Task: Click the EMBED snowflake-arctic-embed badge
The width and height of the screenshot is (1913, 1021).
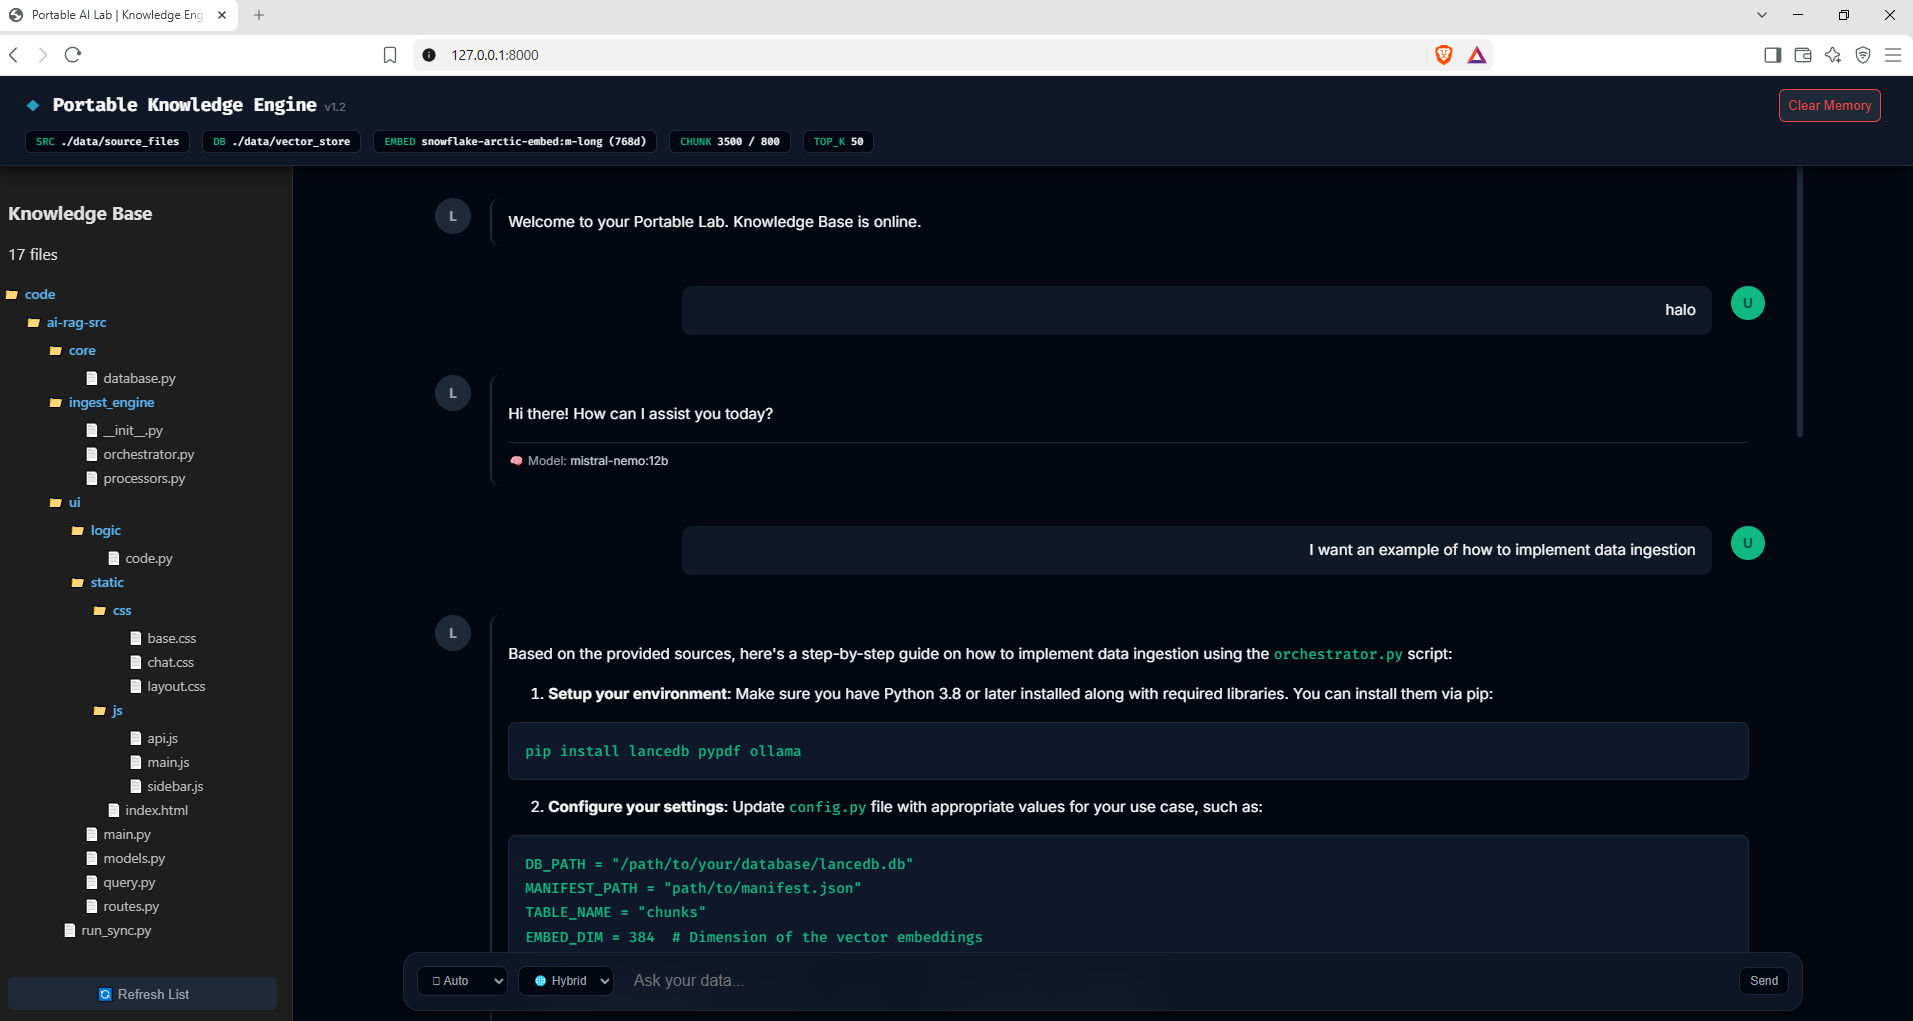Action: (515, 141)
